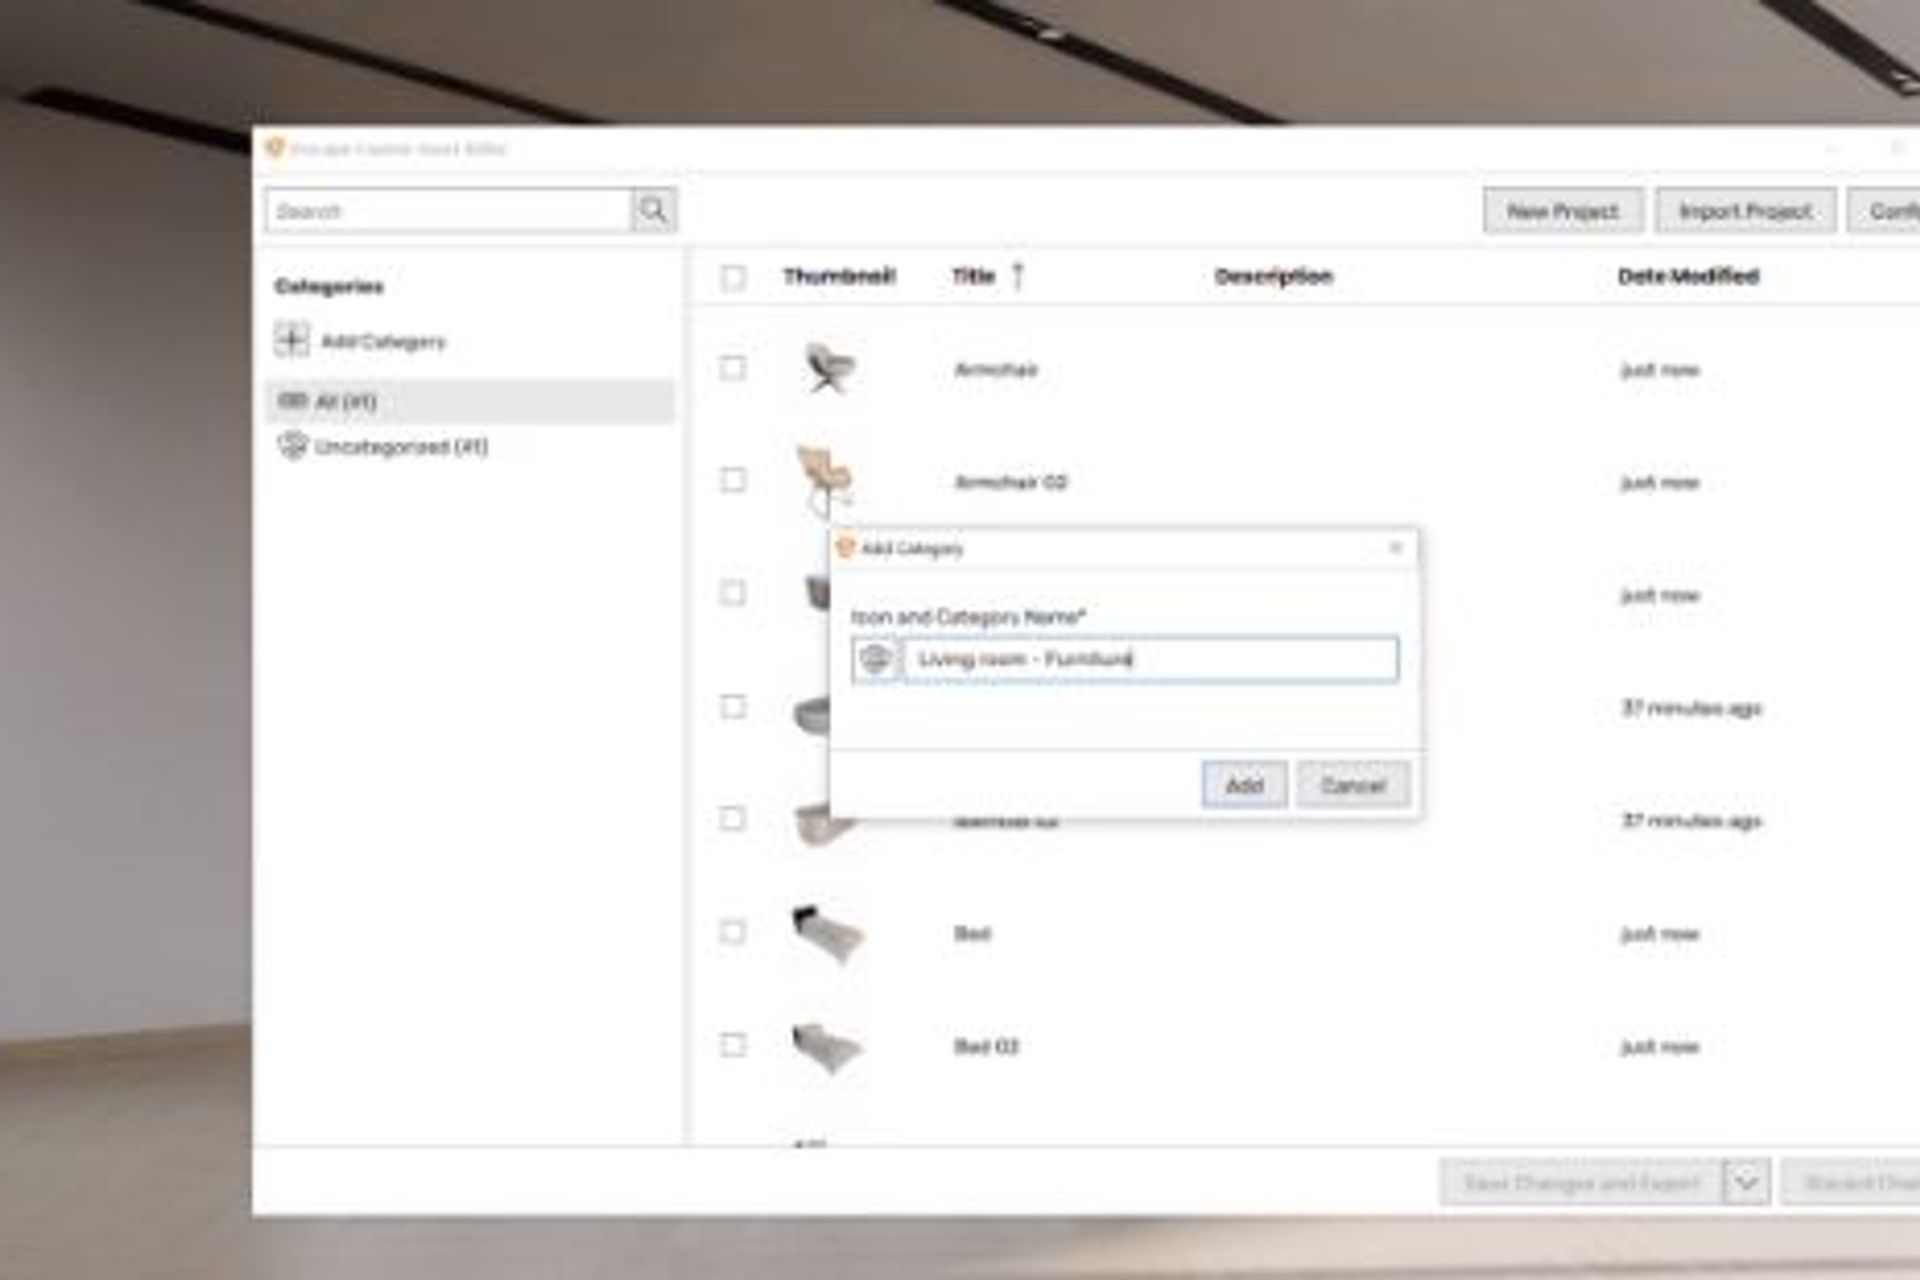Click Cancel in the Add Category dialog
The image size is (1920, 1280).
[x=1351, y=785]
